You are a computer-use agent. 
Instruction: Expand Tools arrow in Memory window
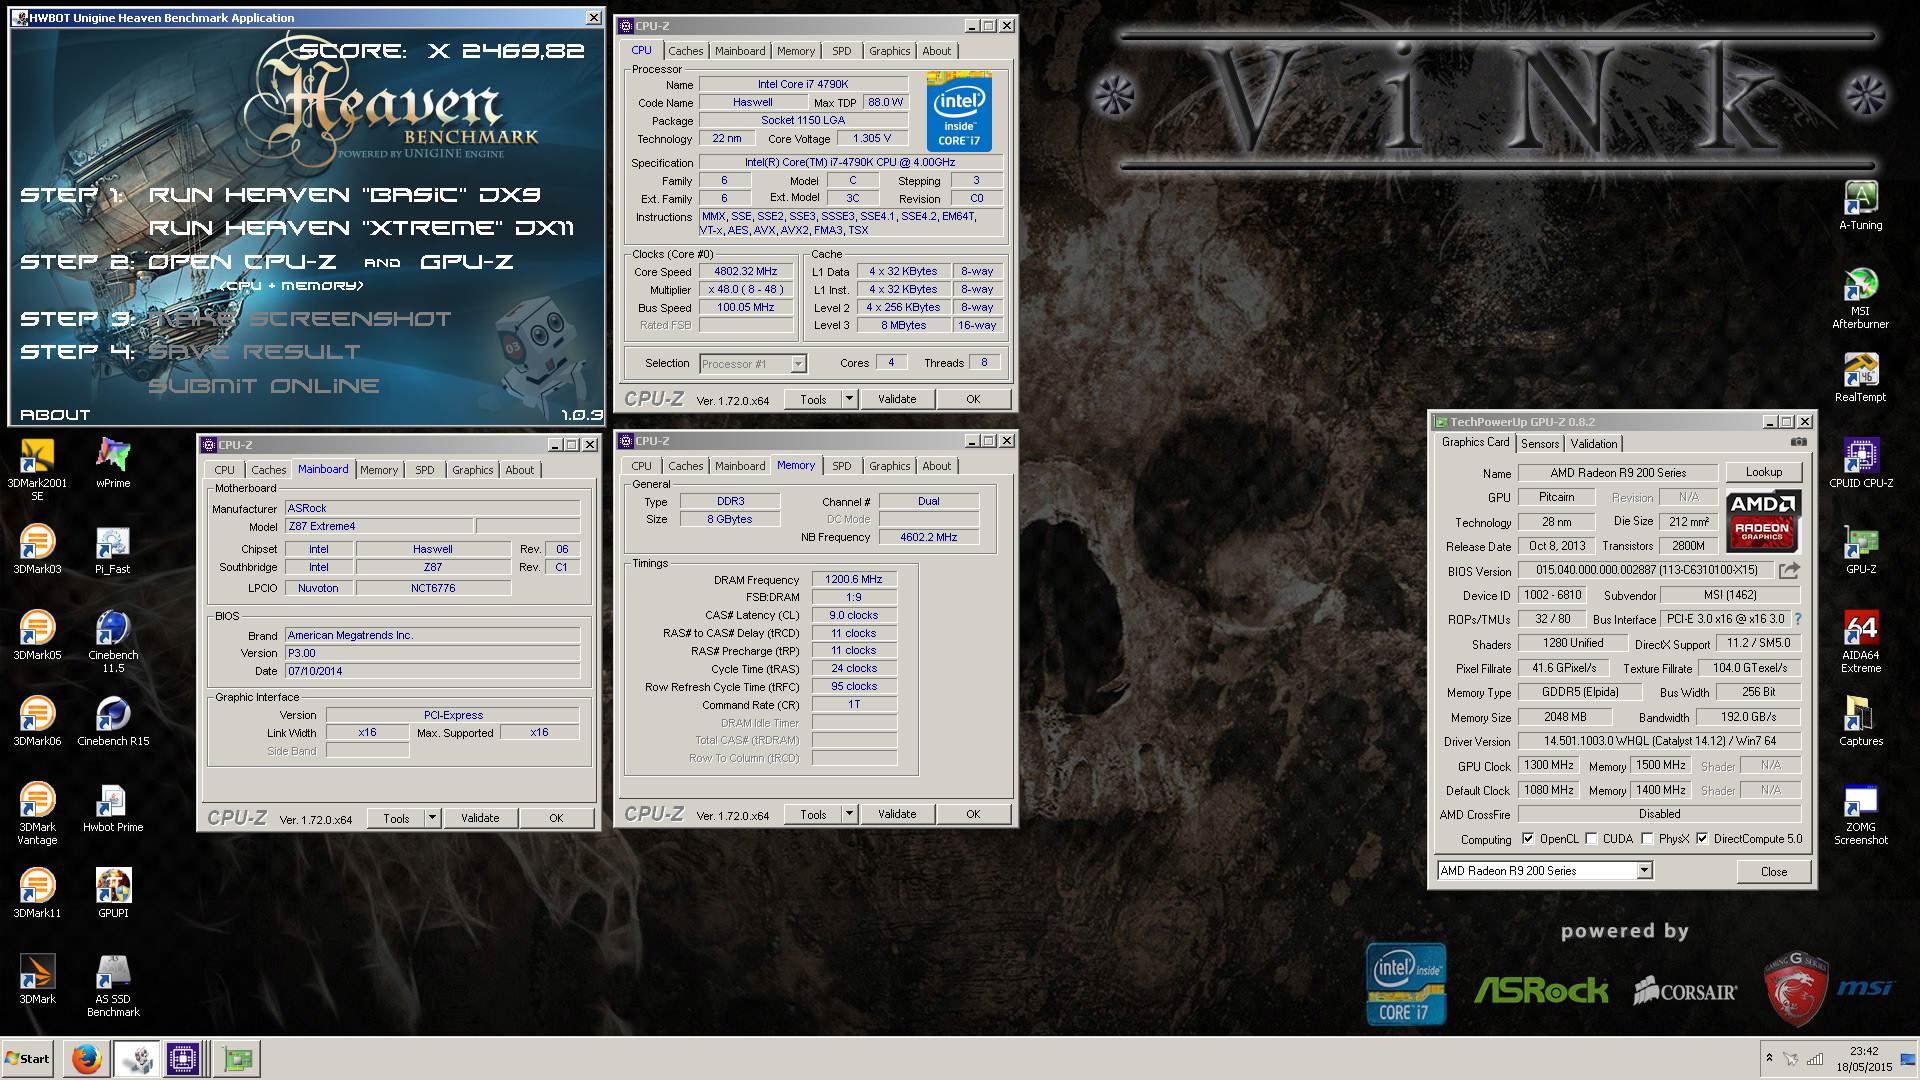point(848,814)
